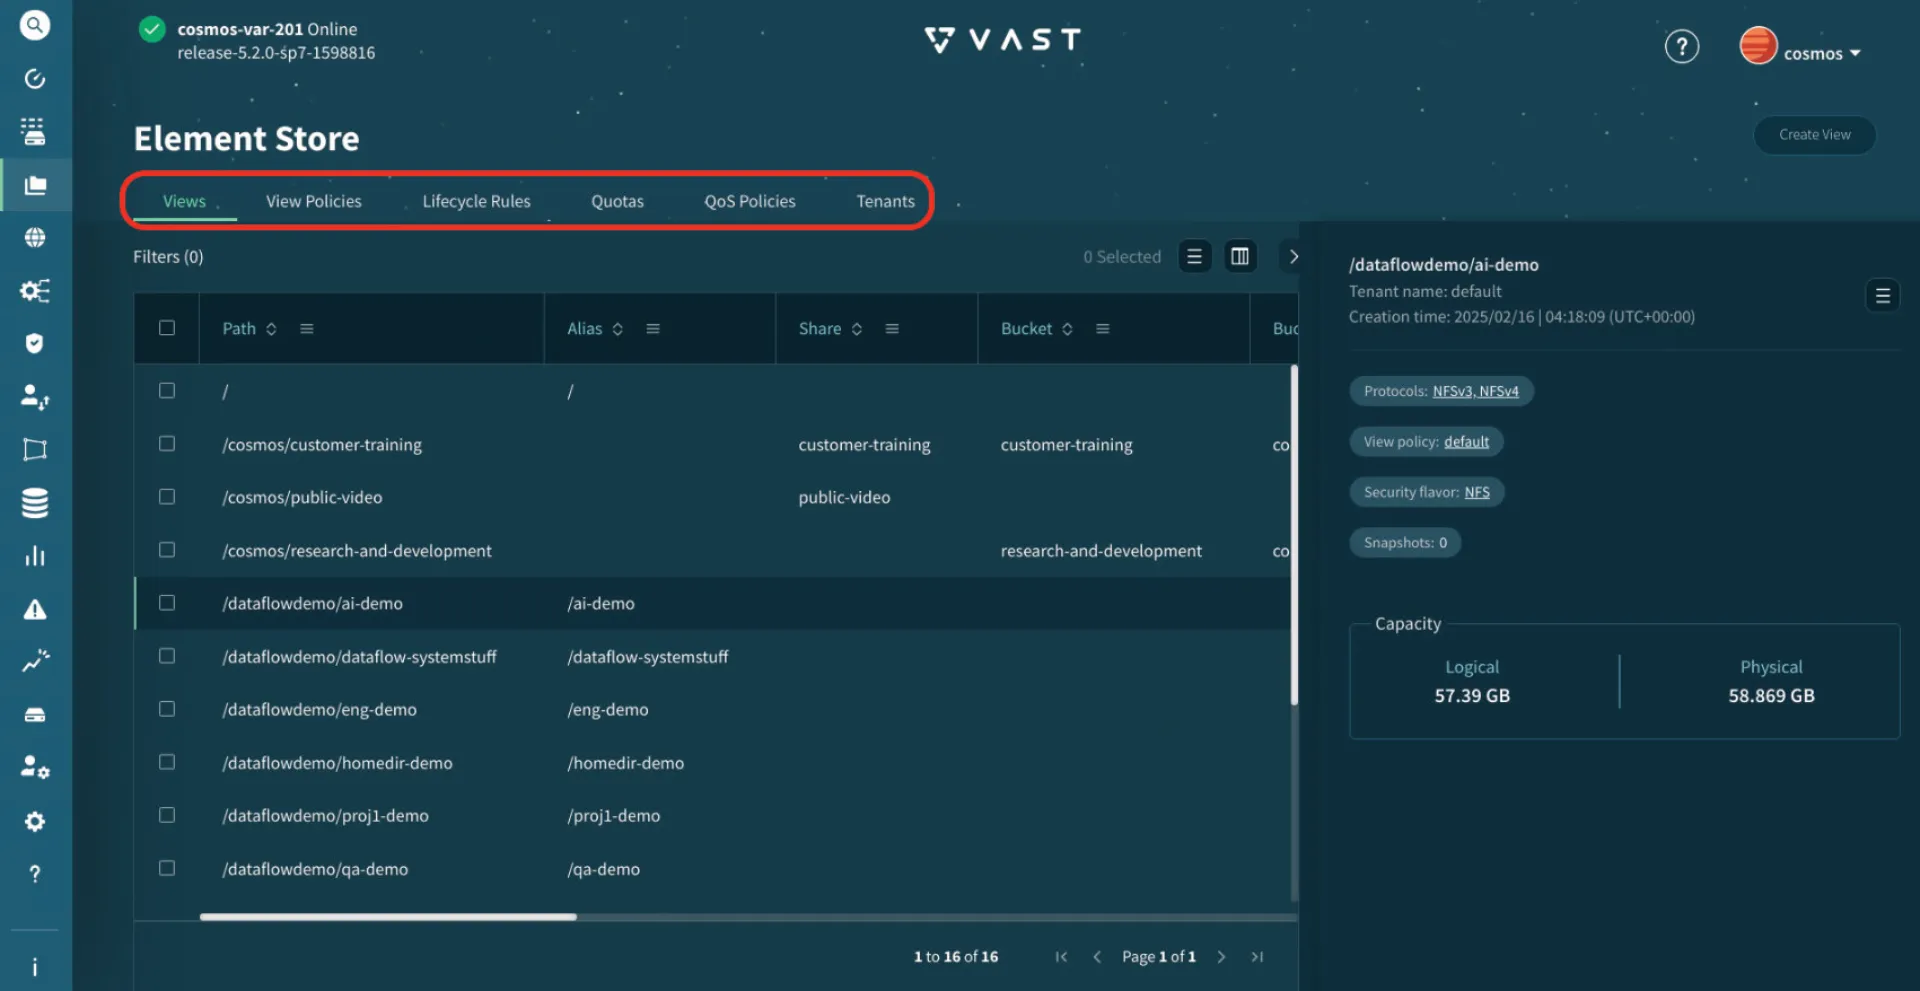Select the Element Store folder icon
Screen dimensions: 1920x991
point(35,185)
